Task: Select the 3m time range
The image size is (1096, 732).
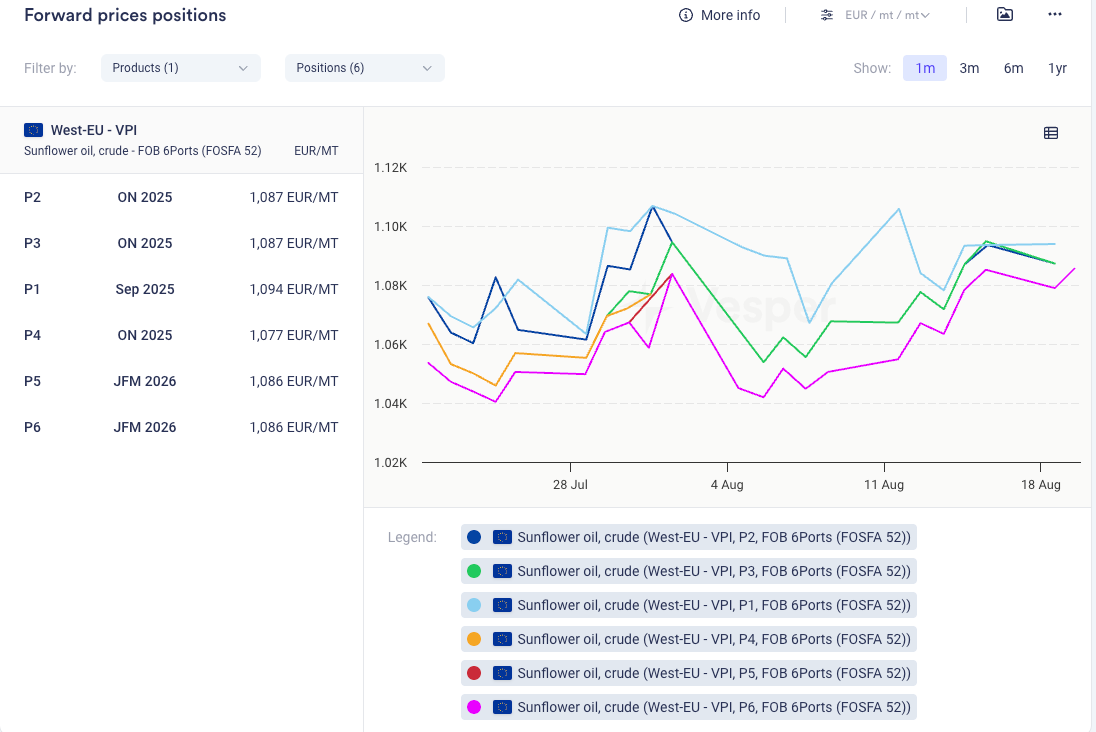Action: [x=969, y=68]
